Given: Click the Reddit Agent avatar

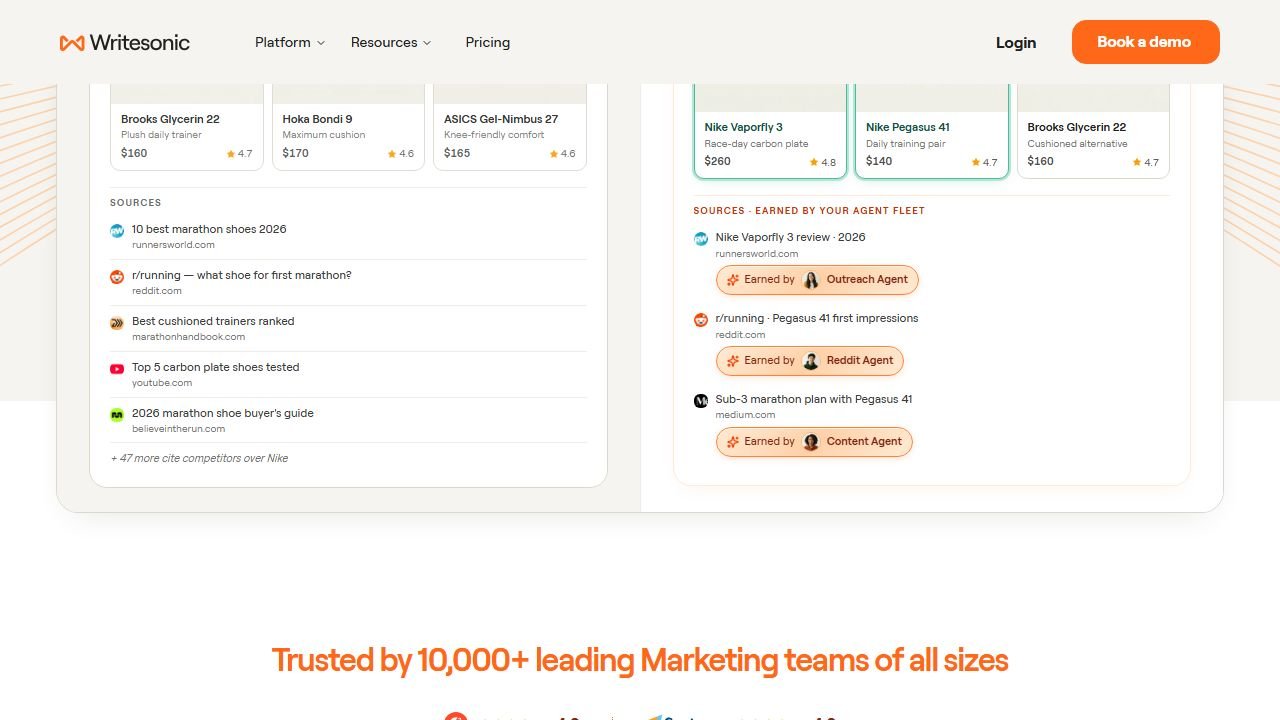Looking at the screenshot, I should pyautogui.click(x=811, y=361).
